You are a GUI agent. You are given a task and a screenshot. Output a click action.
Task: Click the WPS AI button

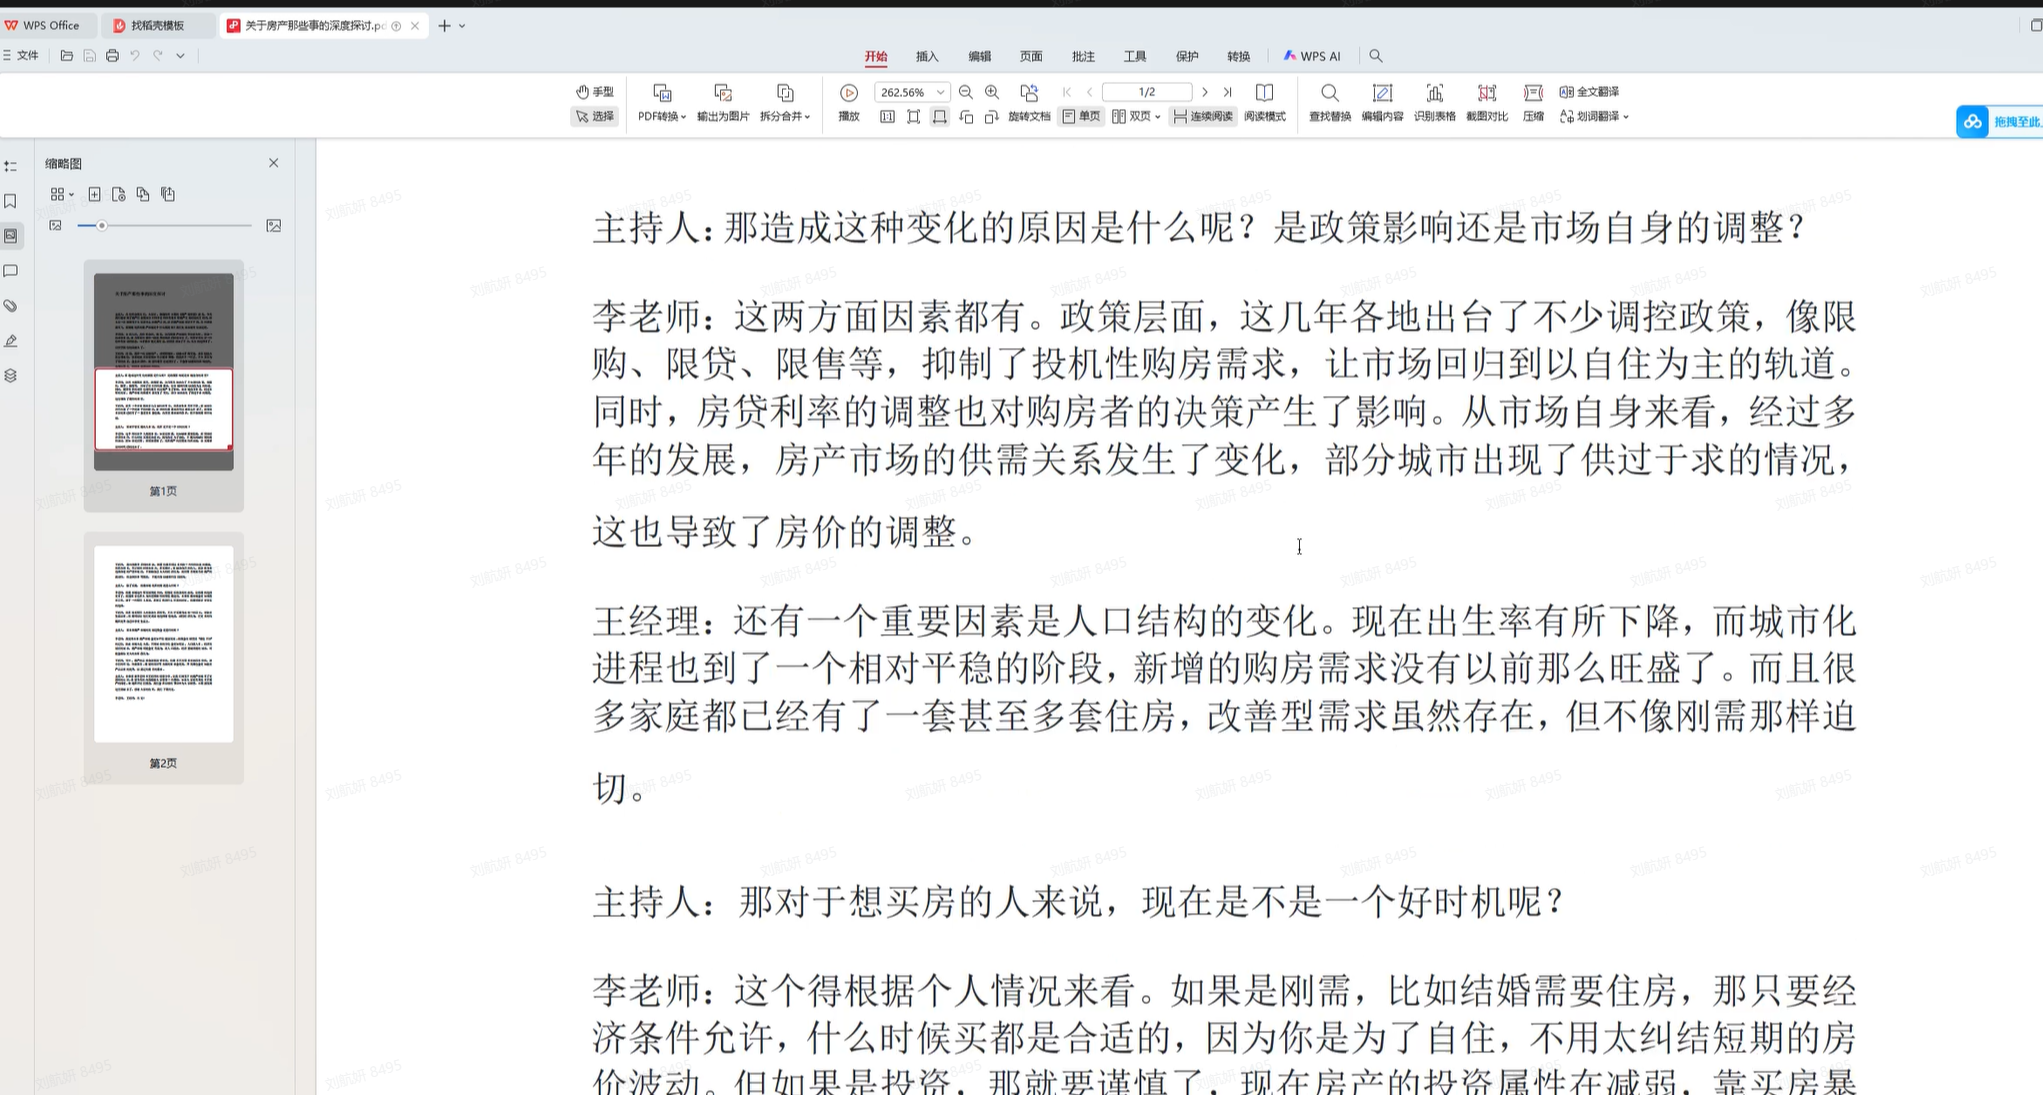pos(1312,56)
